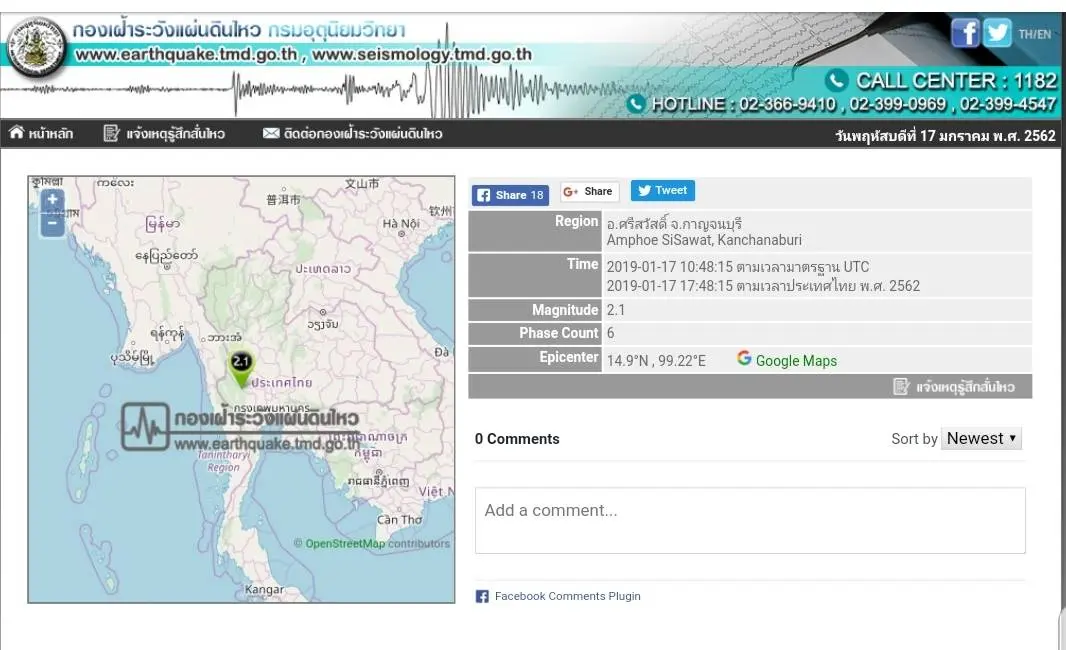Click the Tweet button

(x=662, y=191)
